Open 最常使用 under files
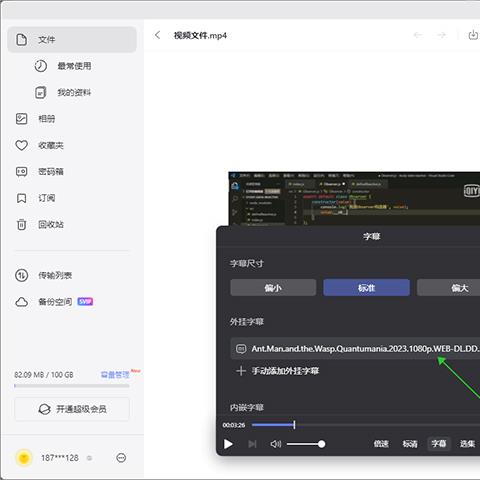480x480 pixels. 74,66
